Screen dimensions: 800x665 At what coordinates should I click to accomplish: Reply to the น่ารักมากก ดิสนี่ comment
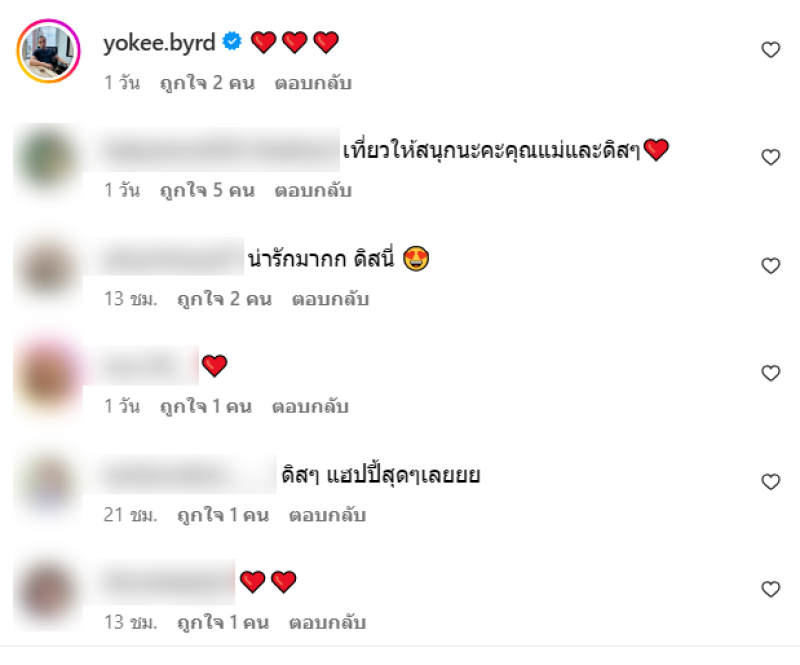[330, 300]
